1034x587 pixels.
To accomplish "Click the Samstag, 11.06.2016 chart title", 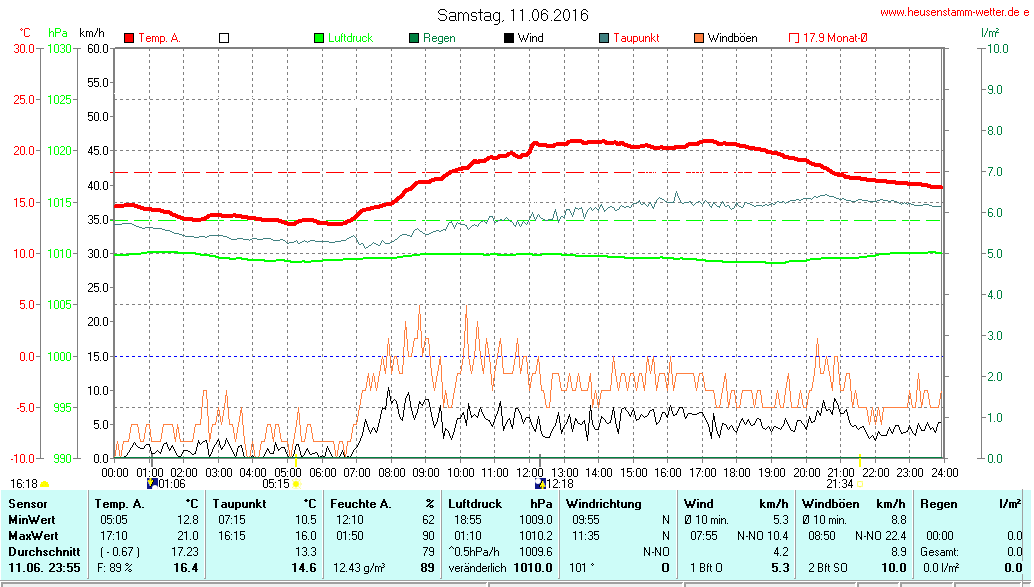I will (513, 15).
